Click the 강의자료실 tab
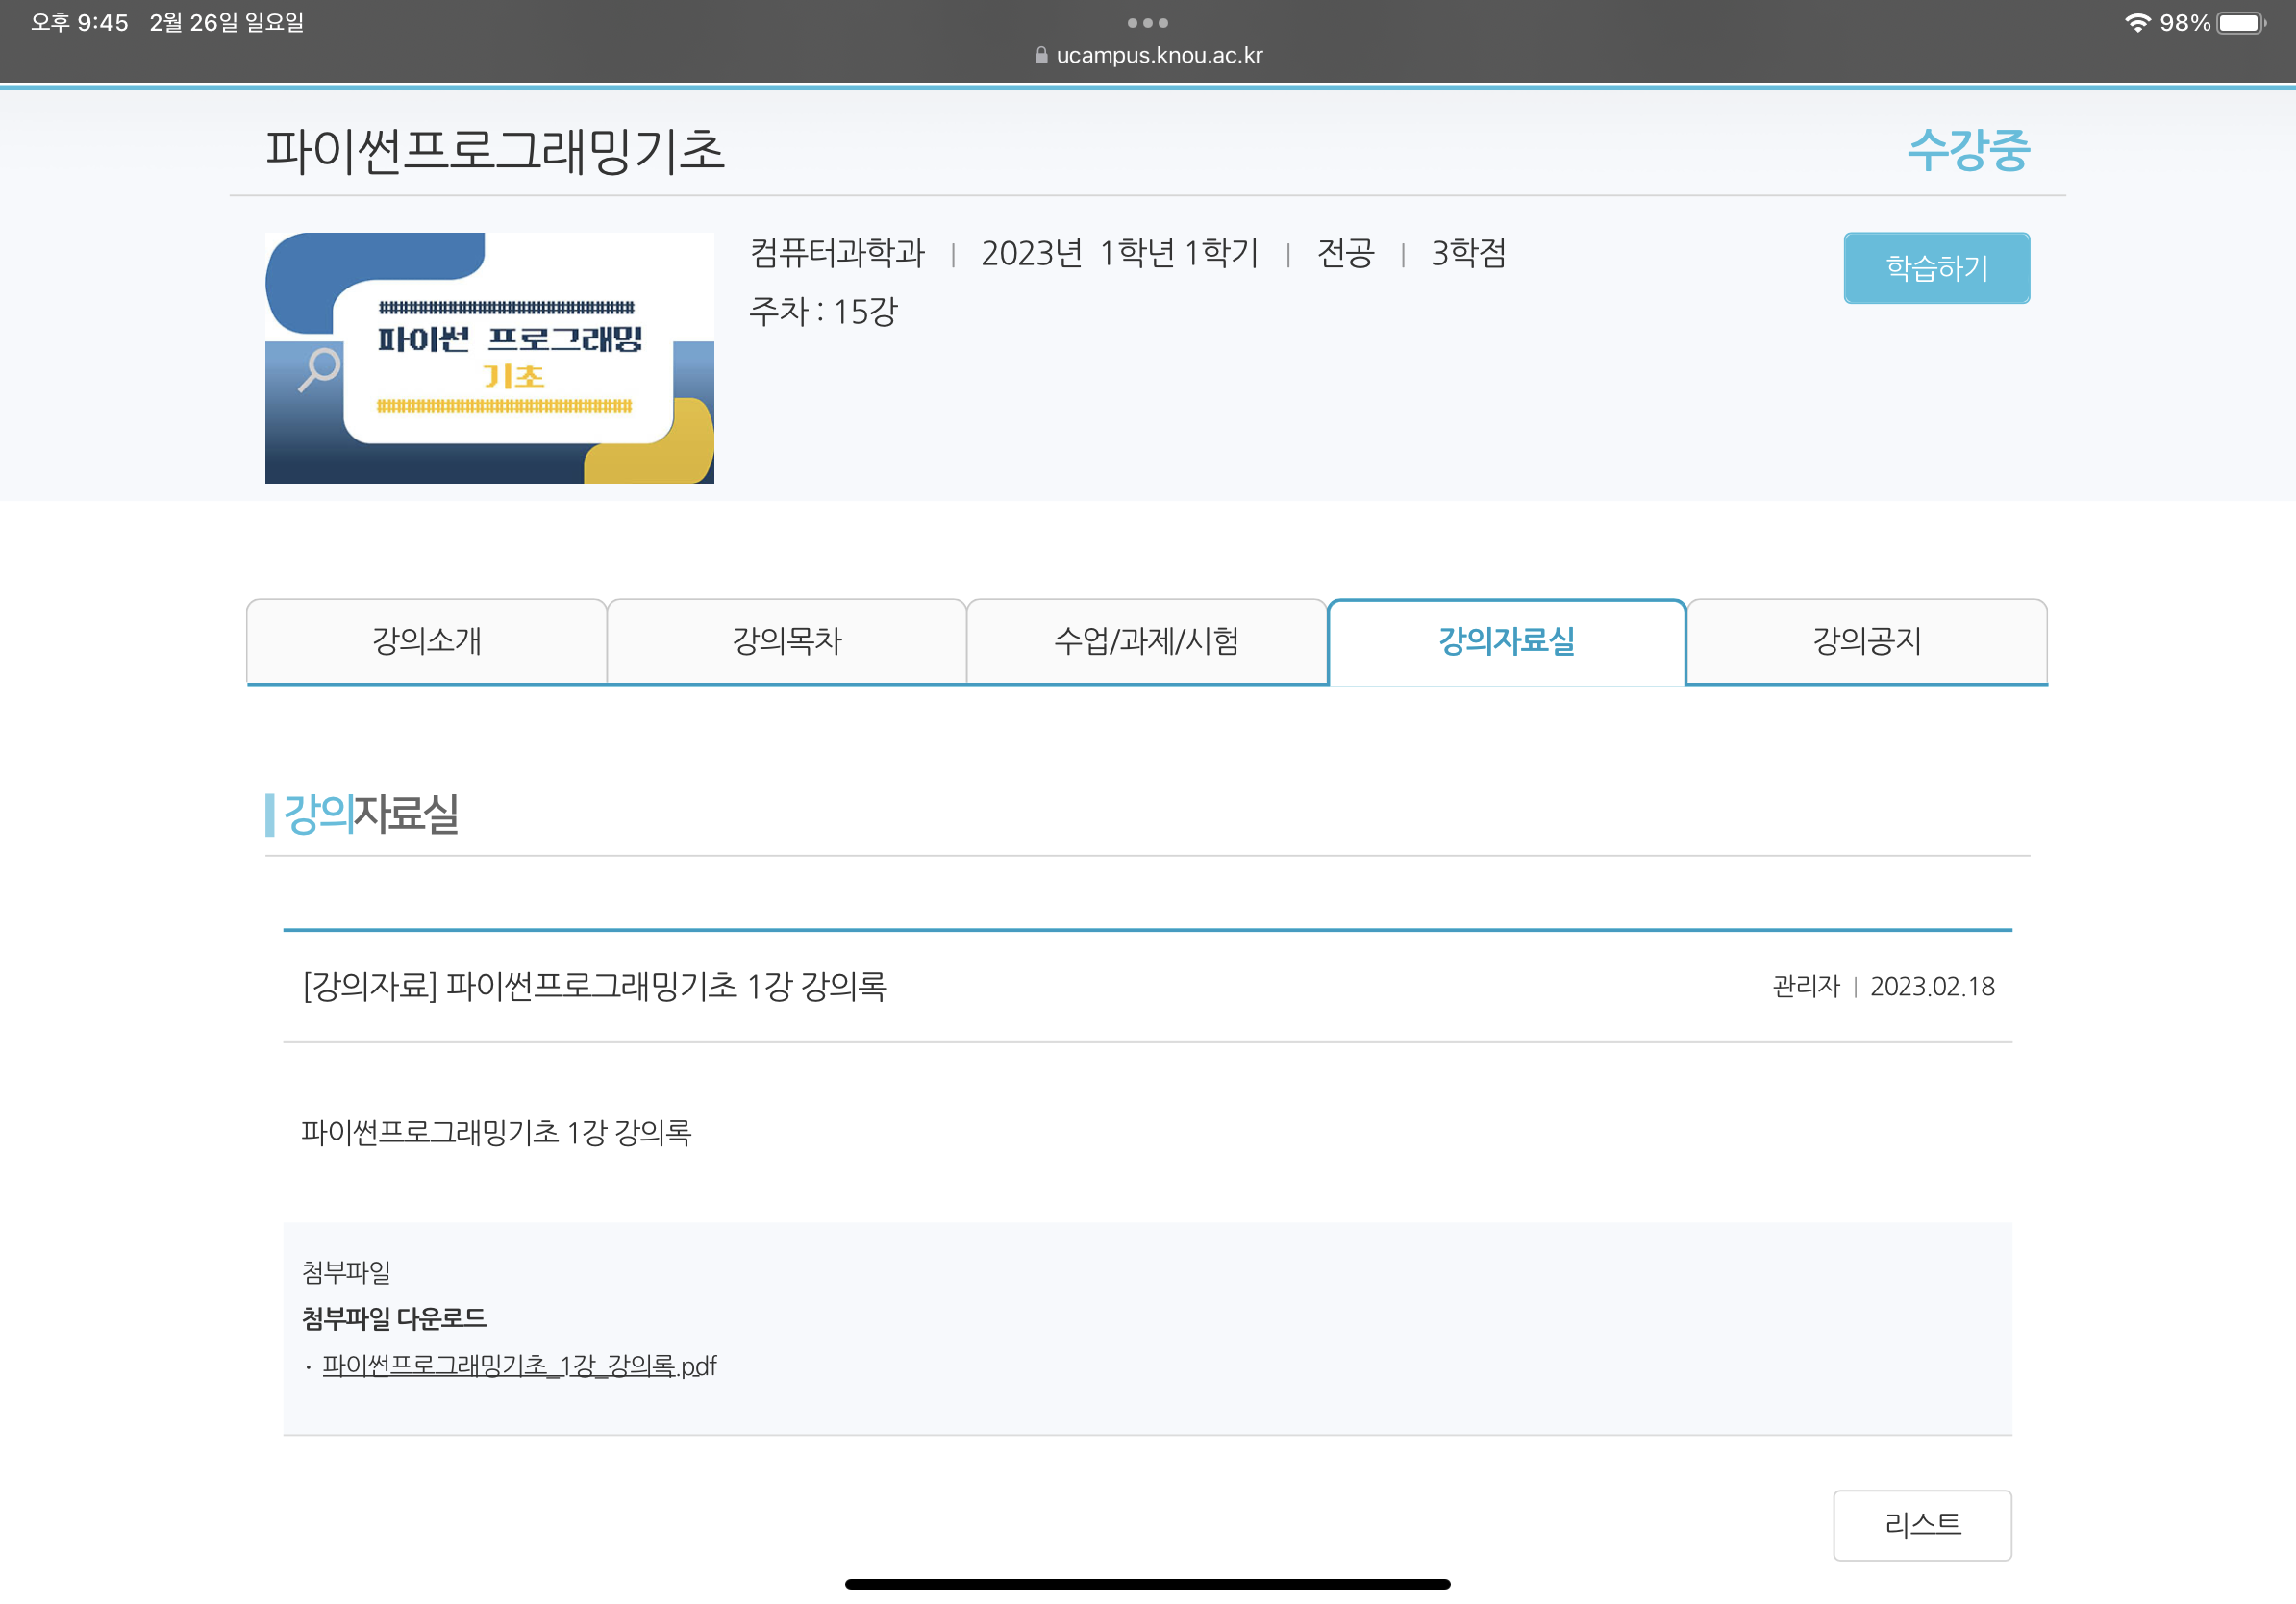This screenshot has width=2296, height=1604. [1506, 640]
